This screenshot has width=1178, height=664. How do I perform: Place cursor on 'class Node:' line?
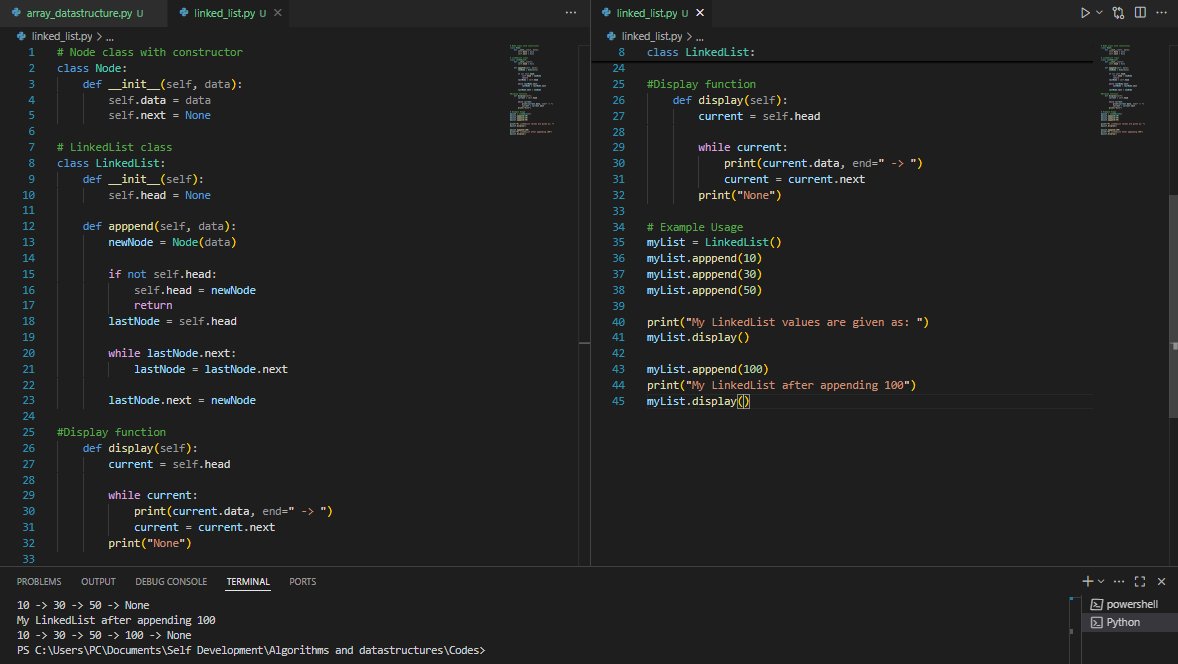click(92, 68)
